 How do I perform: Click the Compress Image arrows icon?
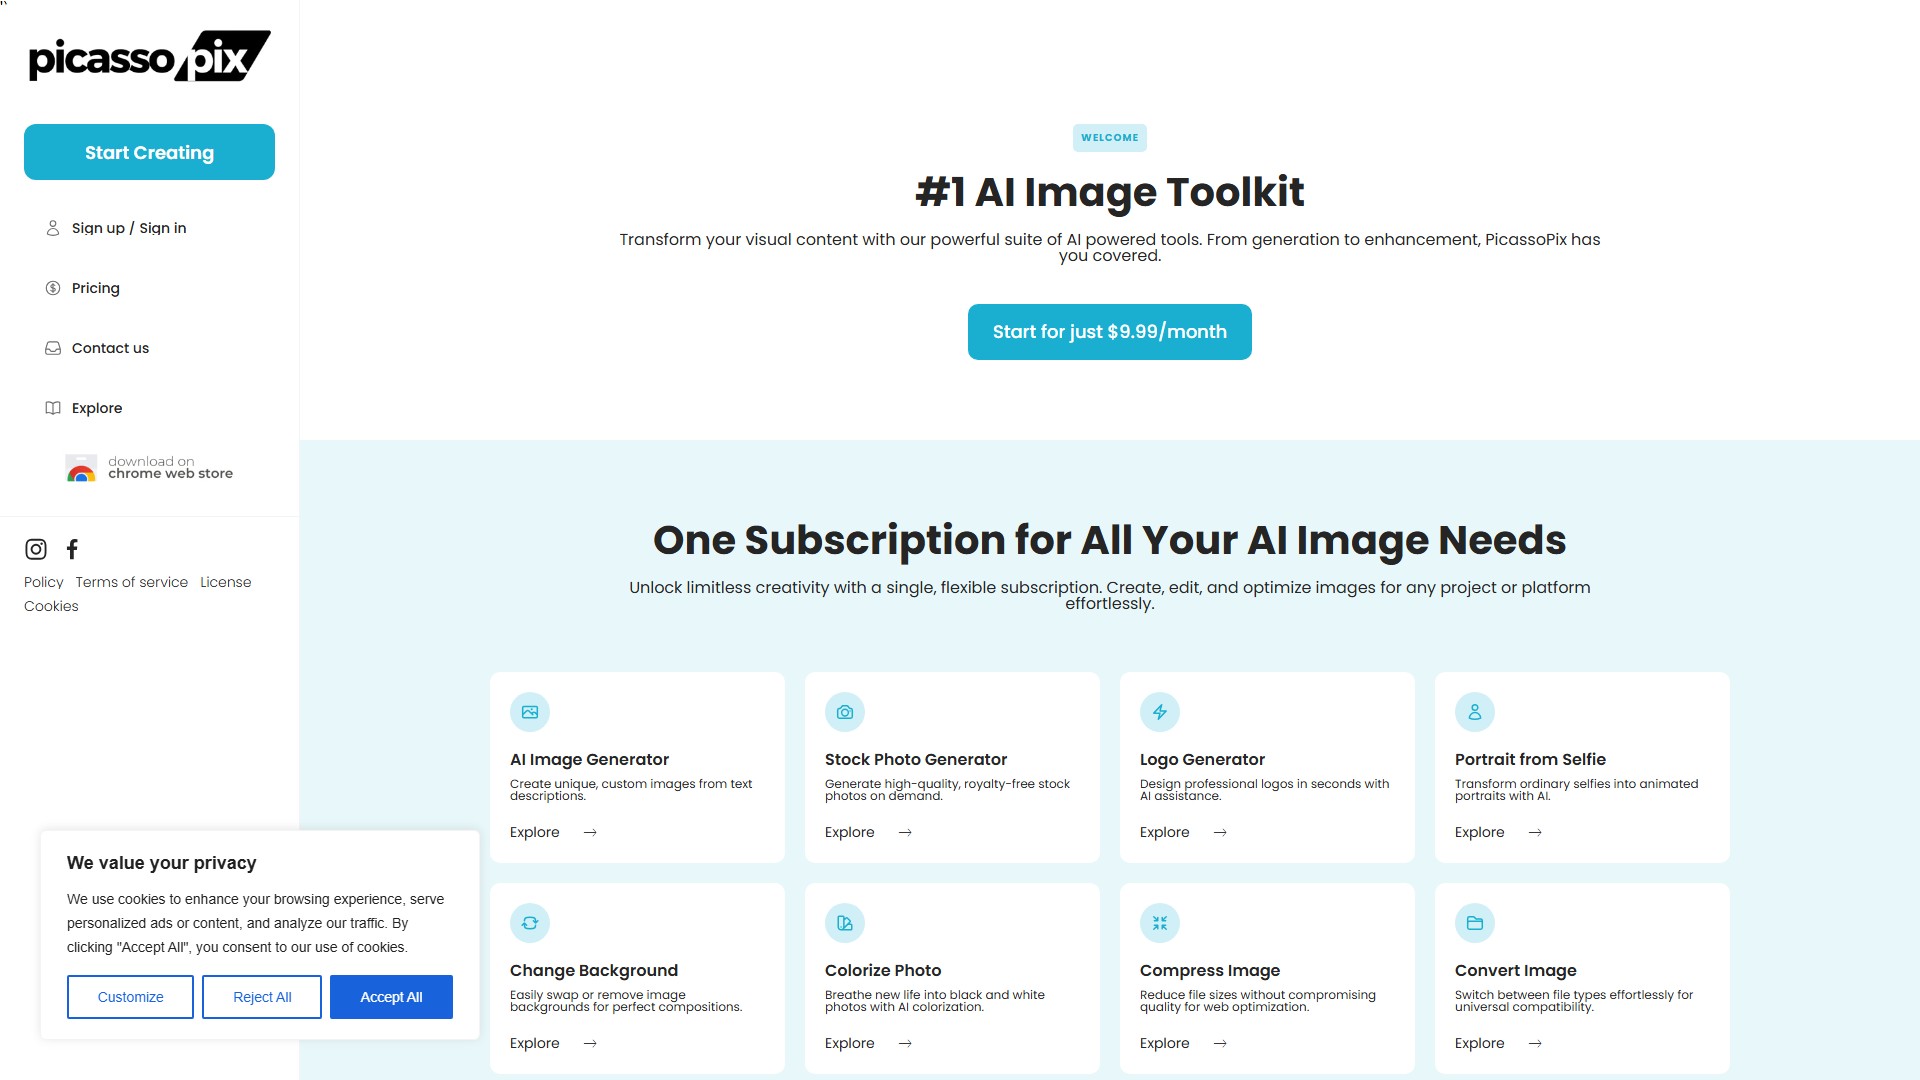[1160, 923]
